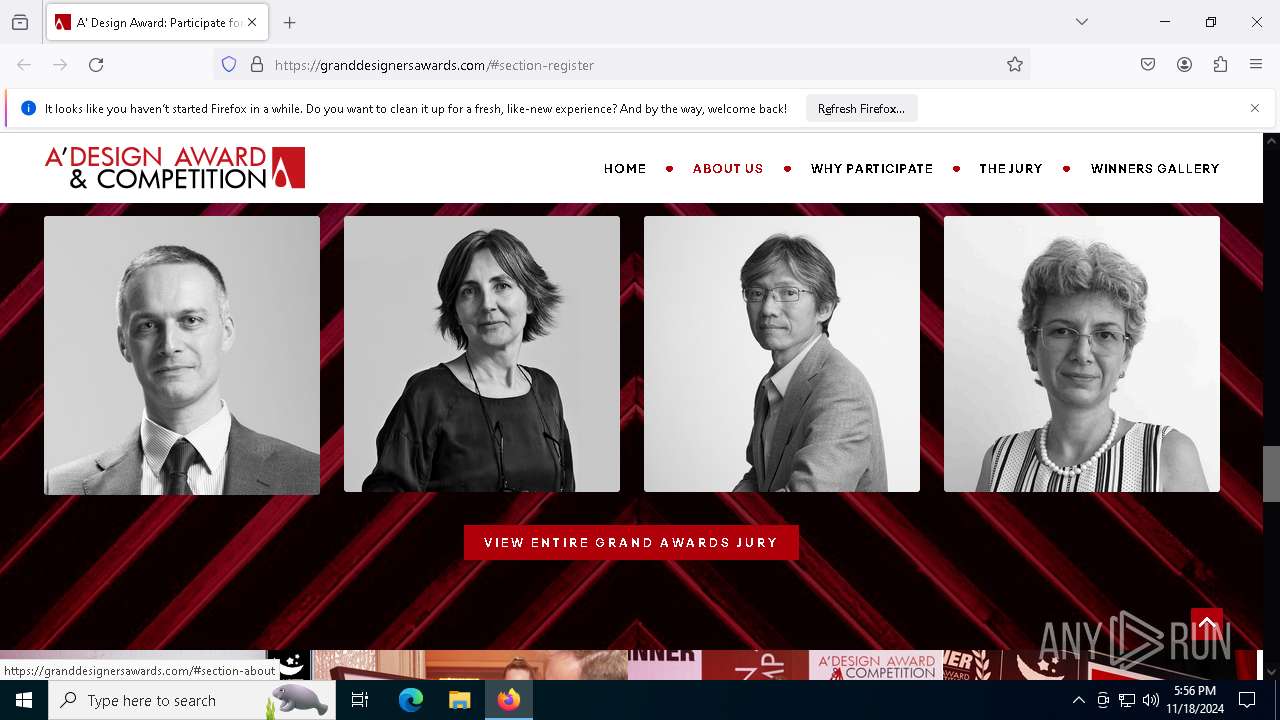Open ABOUT US nav menu item

click(x=728, y=169)
